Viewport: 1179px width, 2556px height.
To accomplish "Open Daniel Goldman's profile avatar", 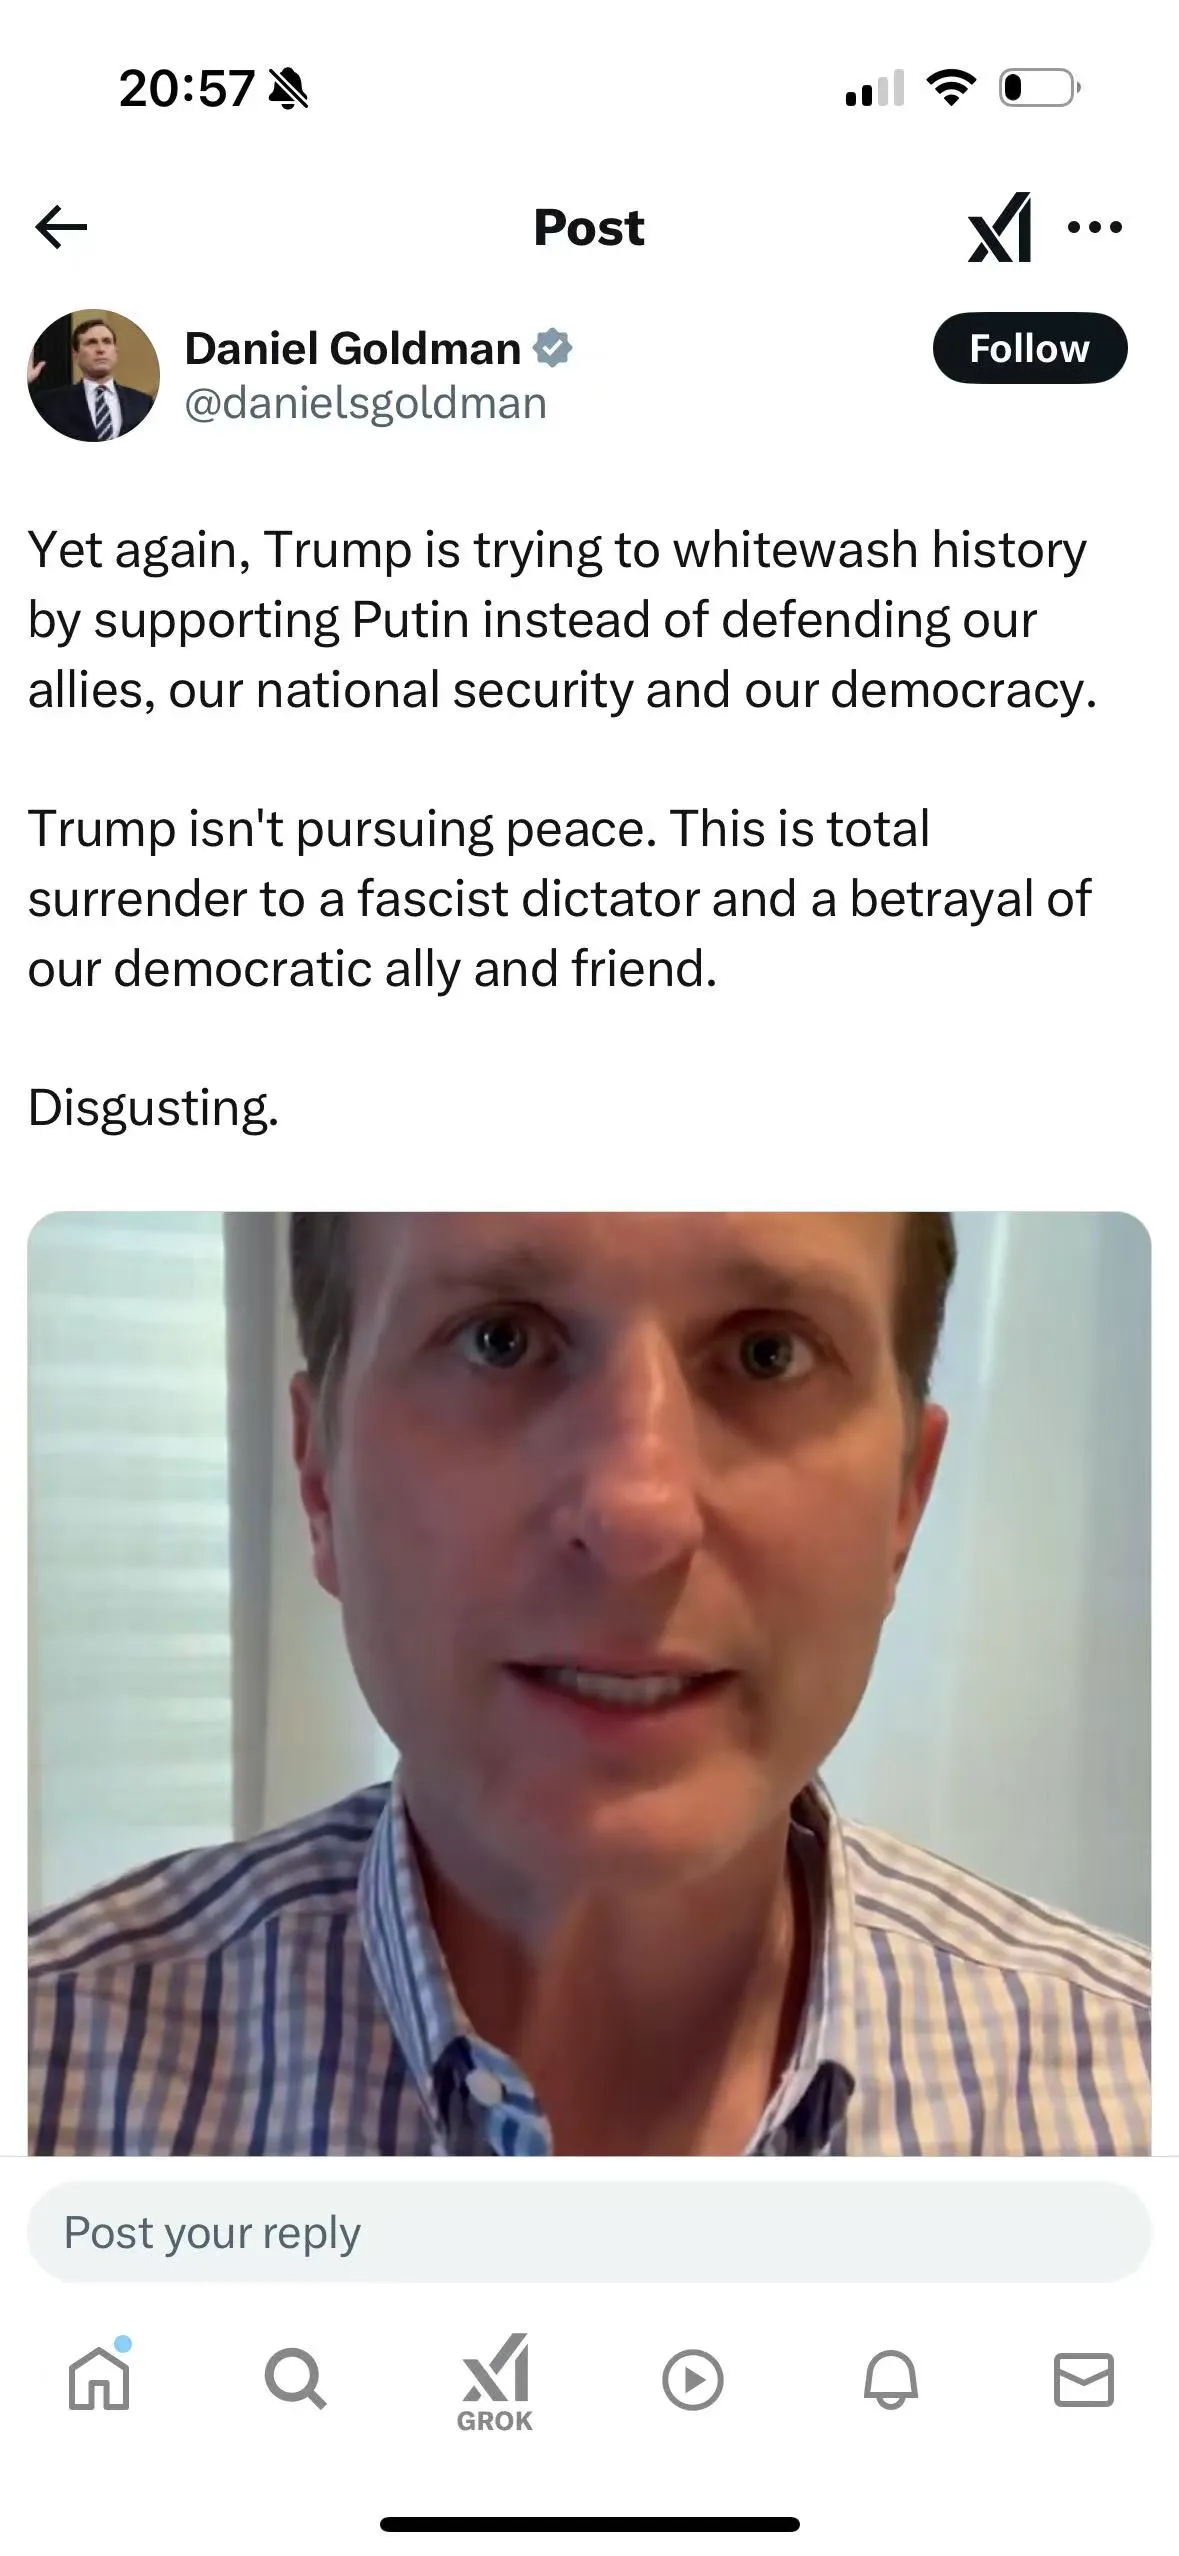I will 93,375.
